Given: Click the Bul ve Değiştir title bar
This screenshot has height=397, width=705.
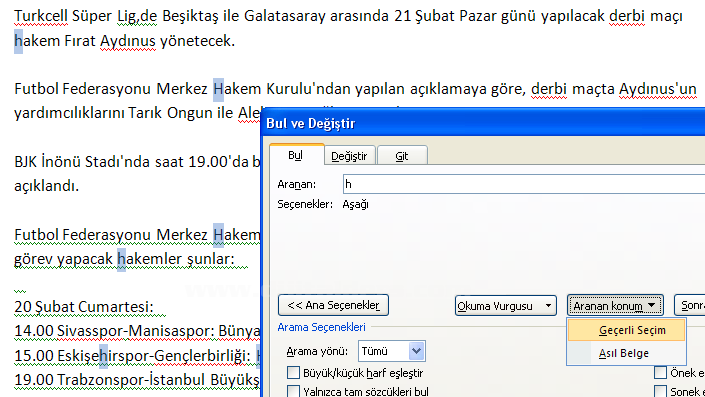Looking at the screenshot, I should (483, 123).
